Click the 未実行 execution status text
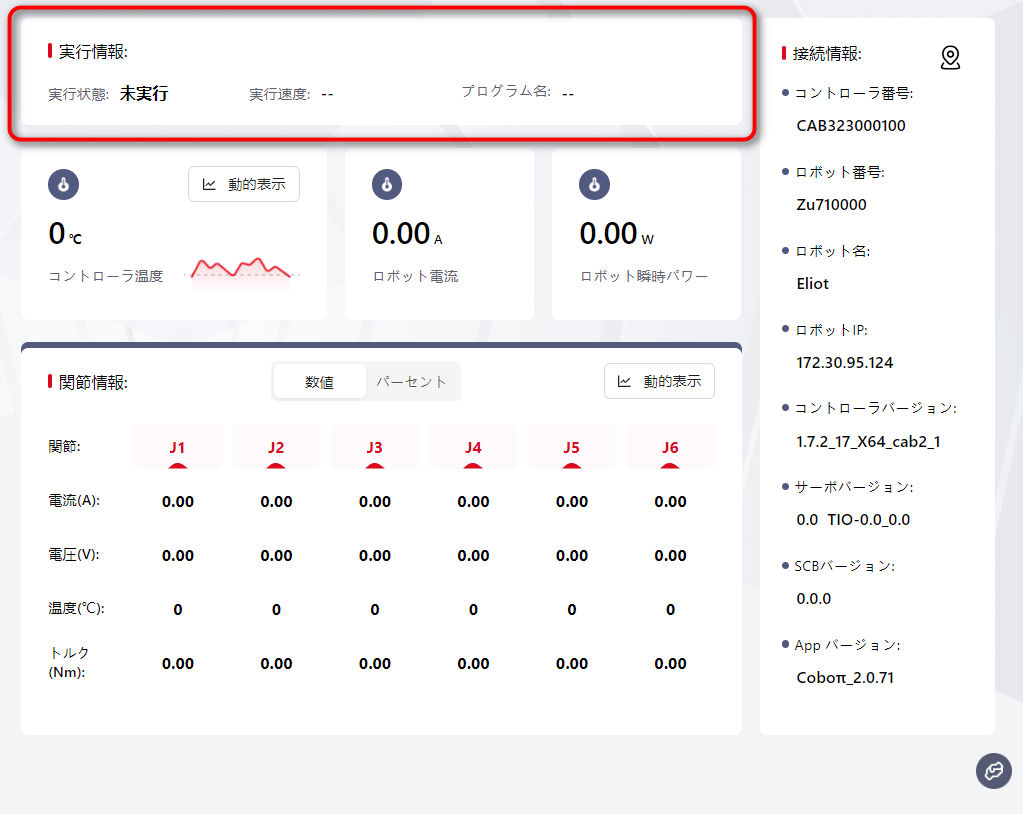Viewport: 1023px width, 814px height. pyautogui.click(x=144, y=94)
